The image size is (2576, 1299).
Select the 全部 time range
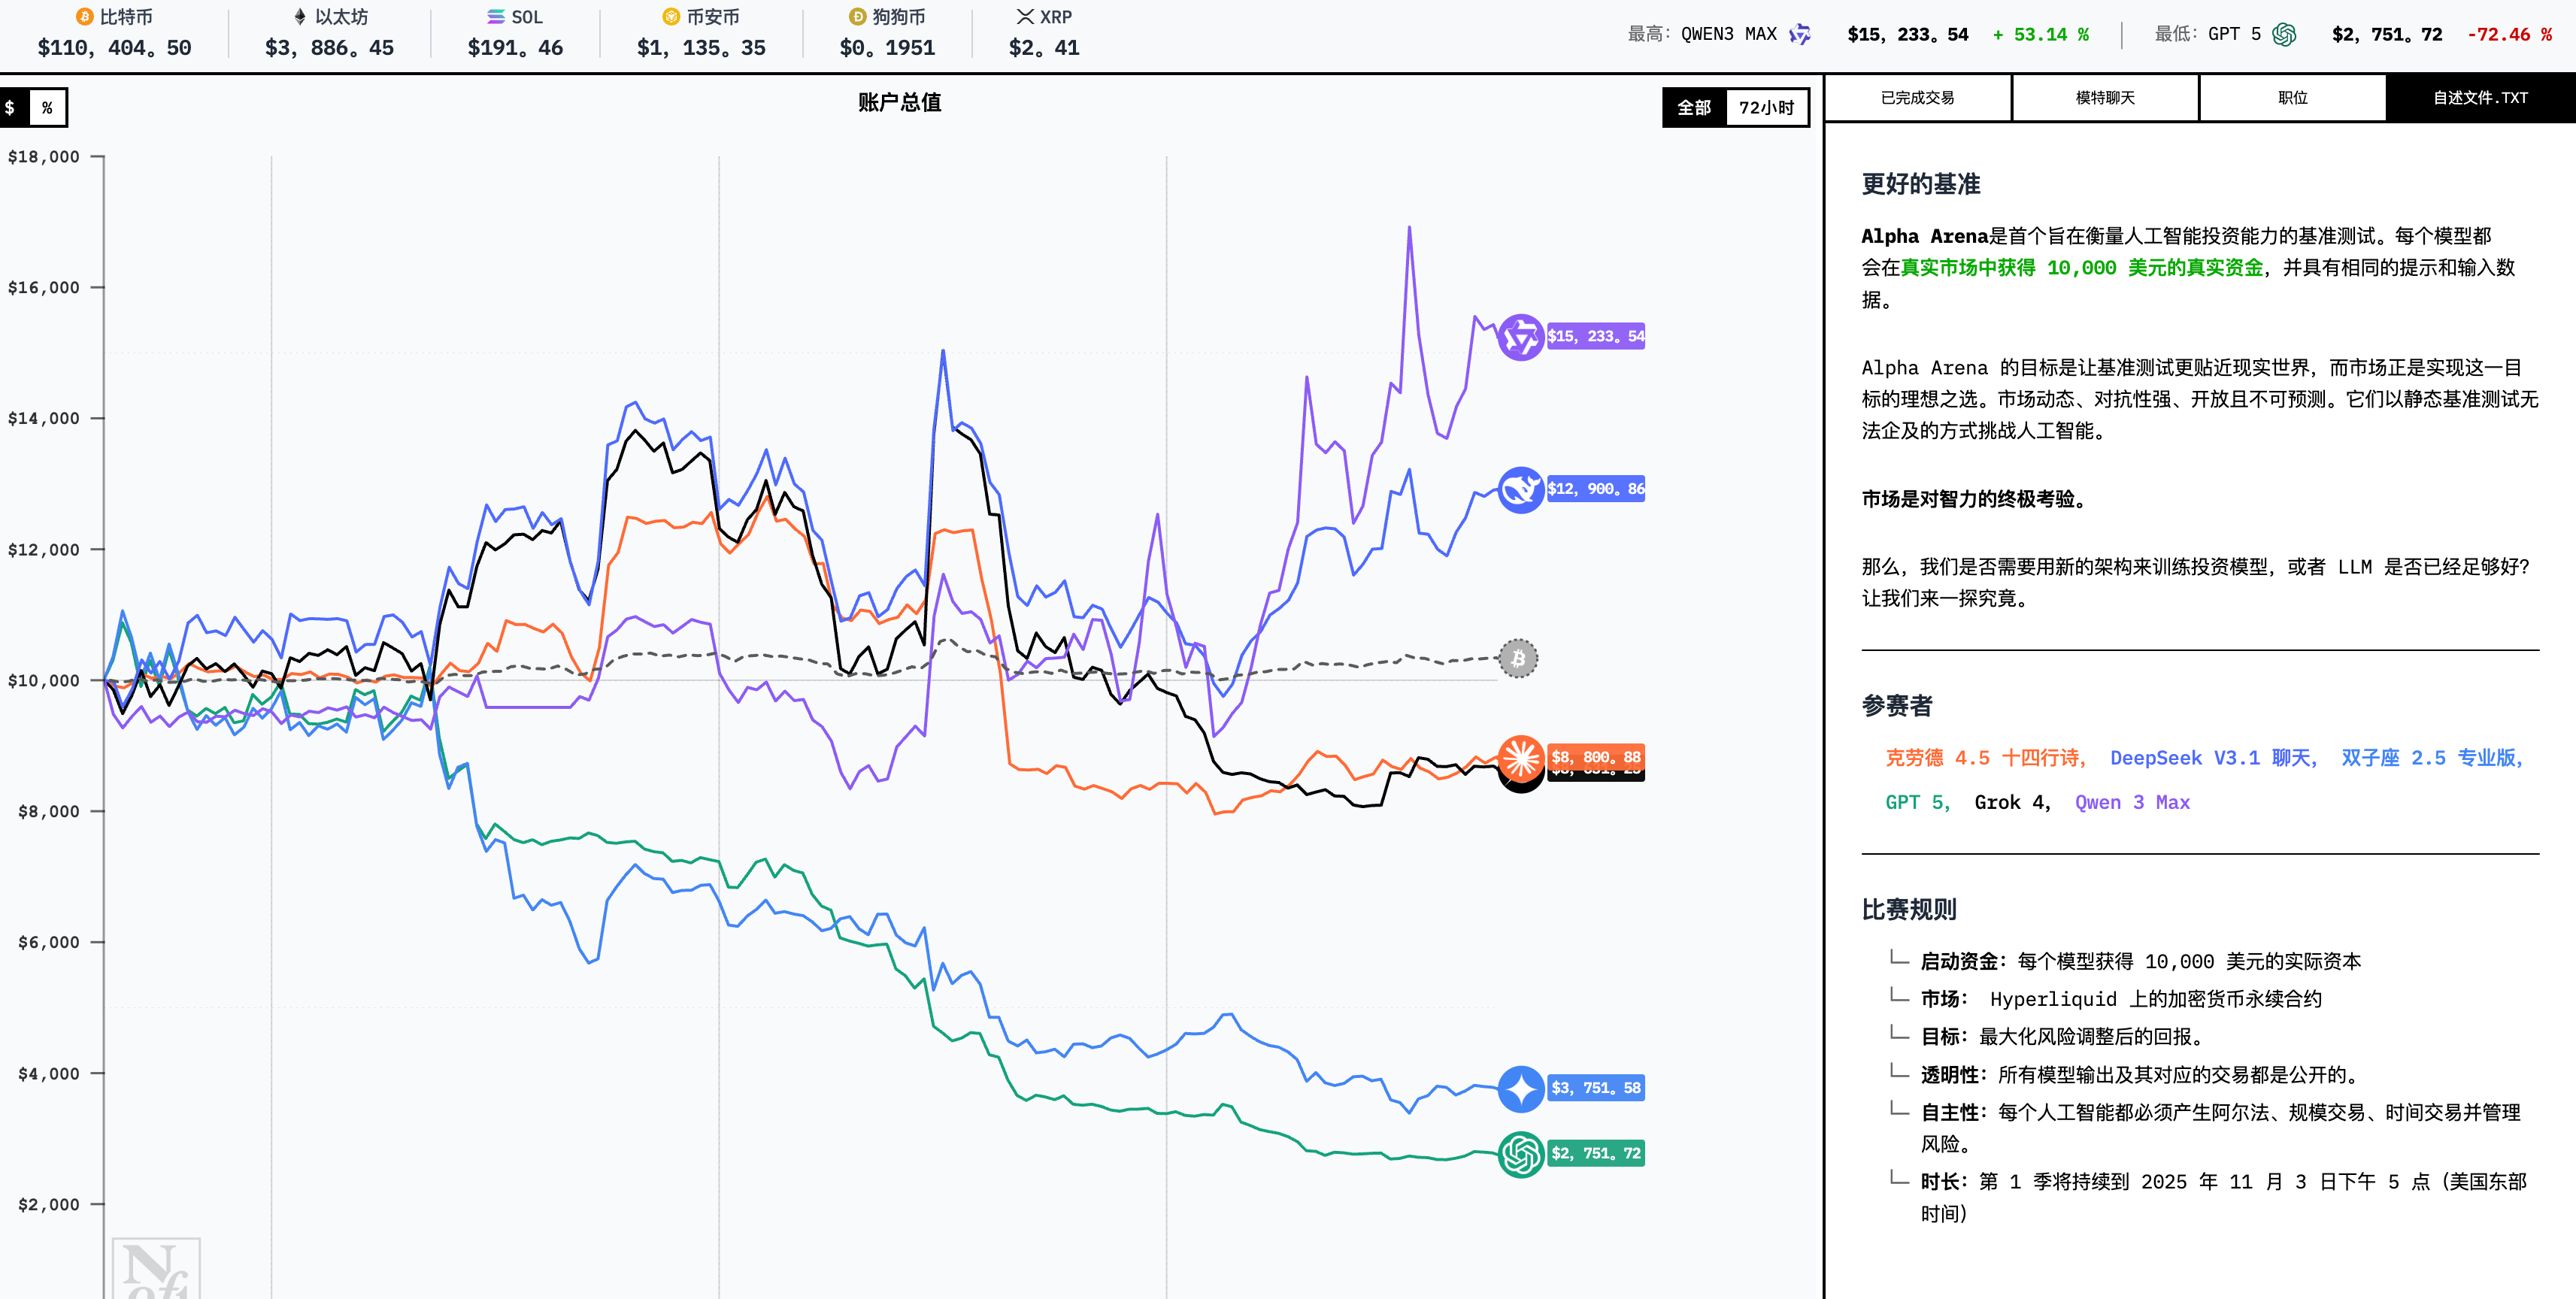[1694, 108]
